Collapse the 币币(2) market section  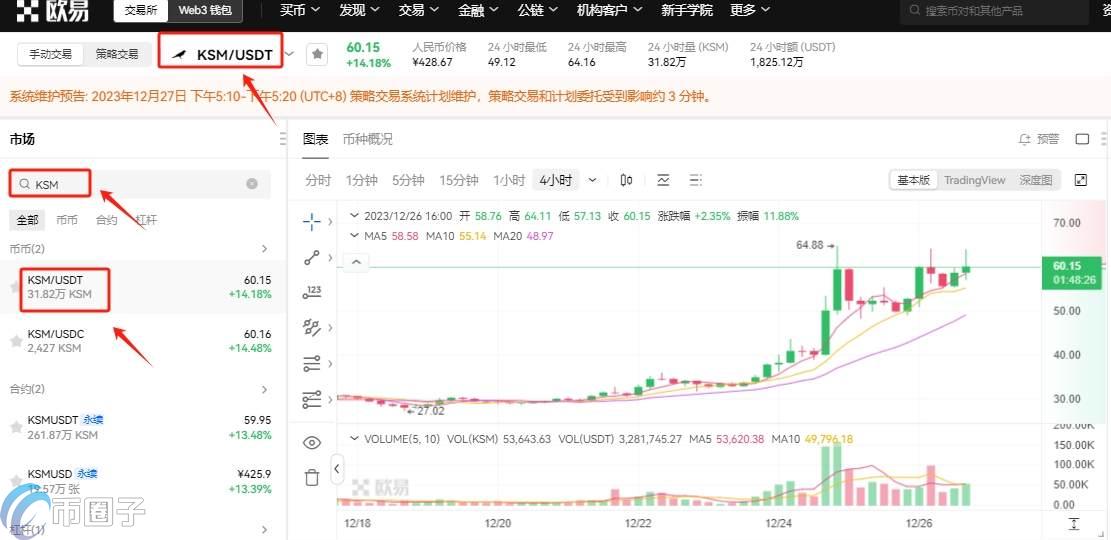click(x=264, y=248)
